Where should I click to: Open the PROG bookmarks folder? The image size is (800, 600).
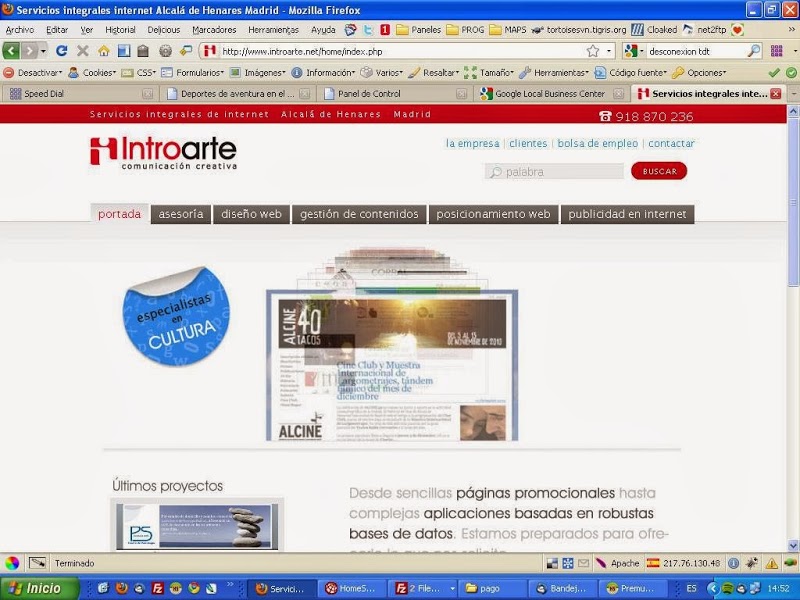point(465,30)
